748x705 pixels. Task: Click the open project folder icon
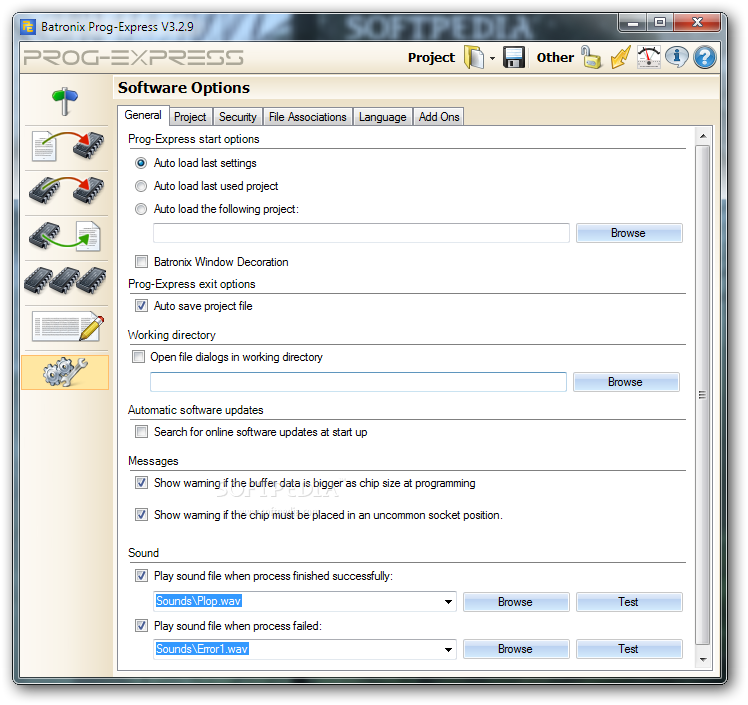[474, 57]
